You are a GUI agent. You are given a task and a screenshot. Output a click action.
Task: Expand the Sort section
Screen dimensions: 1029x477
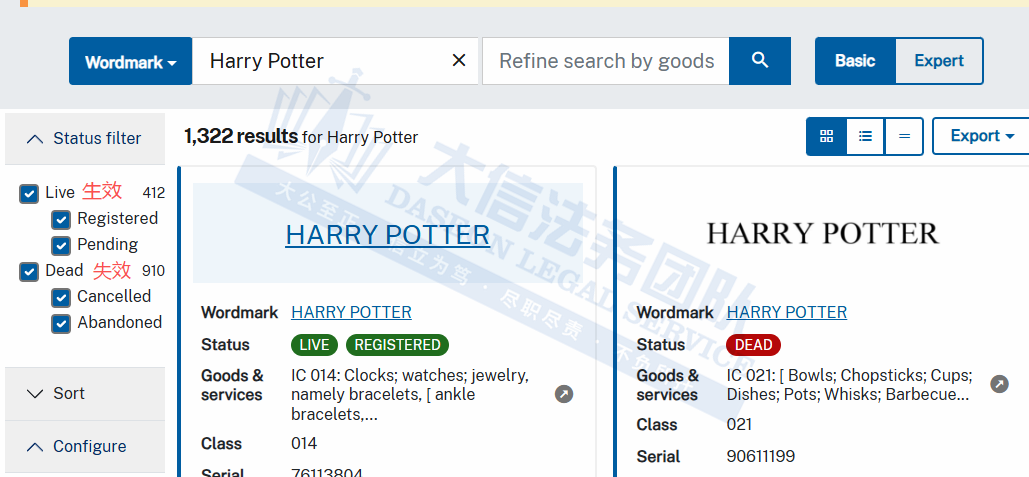pos(85,394)
